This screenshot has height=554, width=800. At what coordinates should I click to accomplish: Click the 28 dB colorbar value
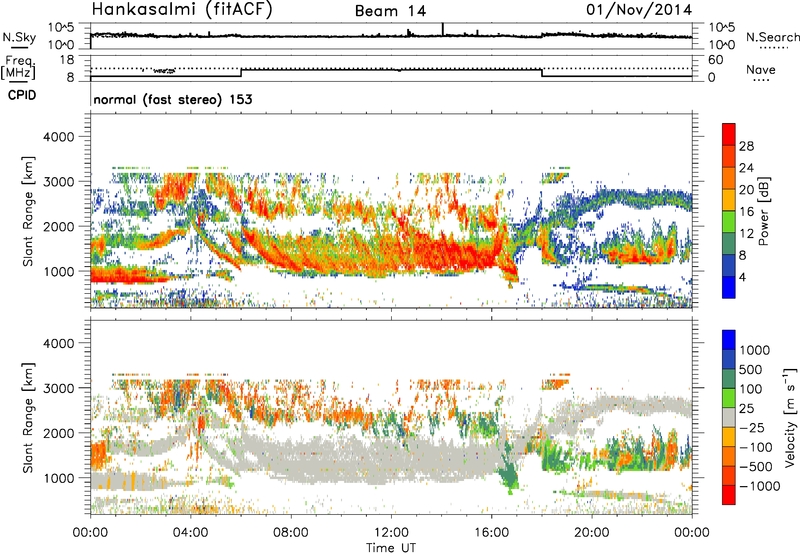746,146
